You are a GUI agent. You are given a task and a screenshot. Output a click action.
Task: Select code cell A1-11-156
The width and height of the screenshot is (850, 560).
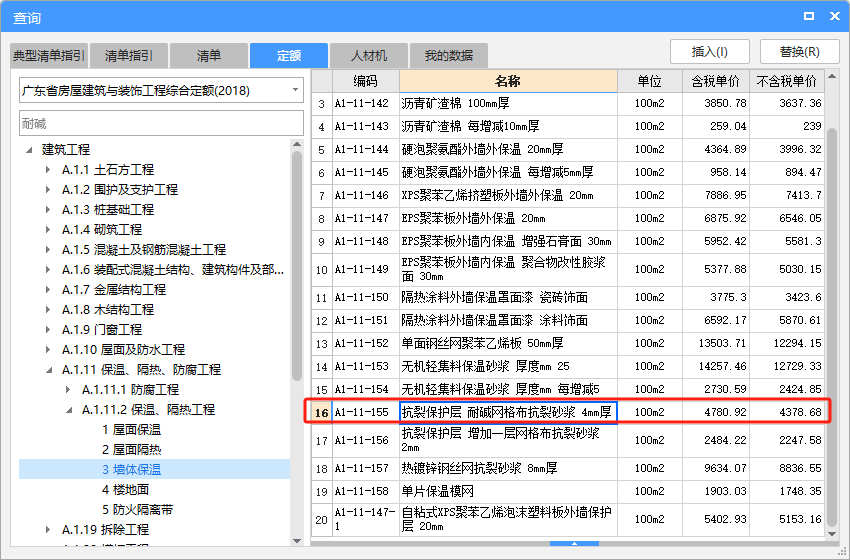365,440
